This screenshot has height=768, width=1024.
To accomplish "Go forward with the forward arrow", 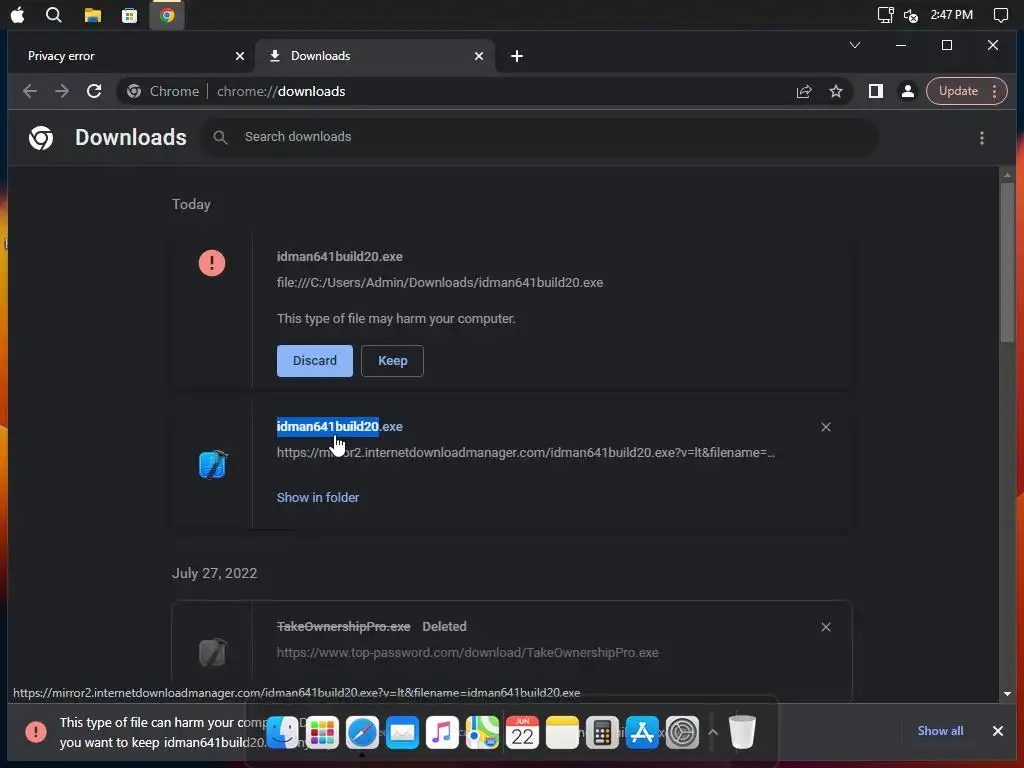I will pos(62,91).
